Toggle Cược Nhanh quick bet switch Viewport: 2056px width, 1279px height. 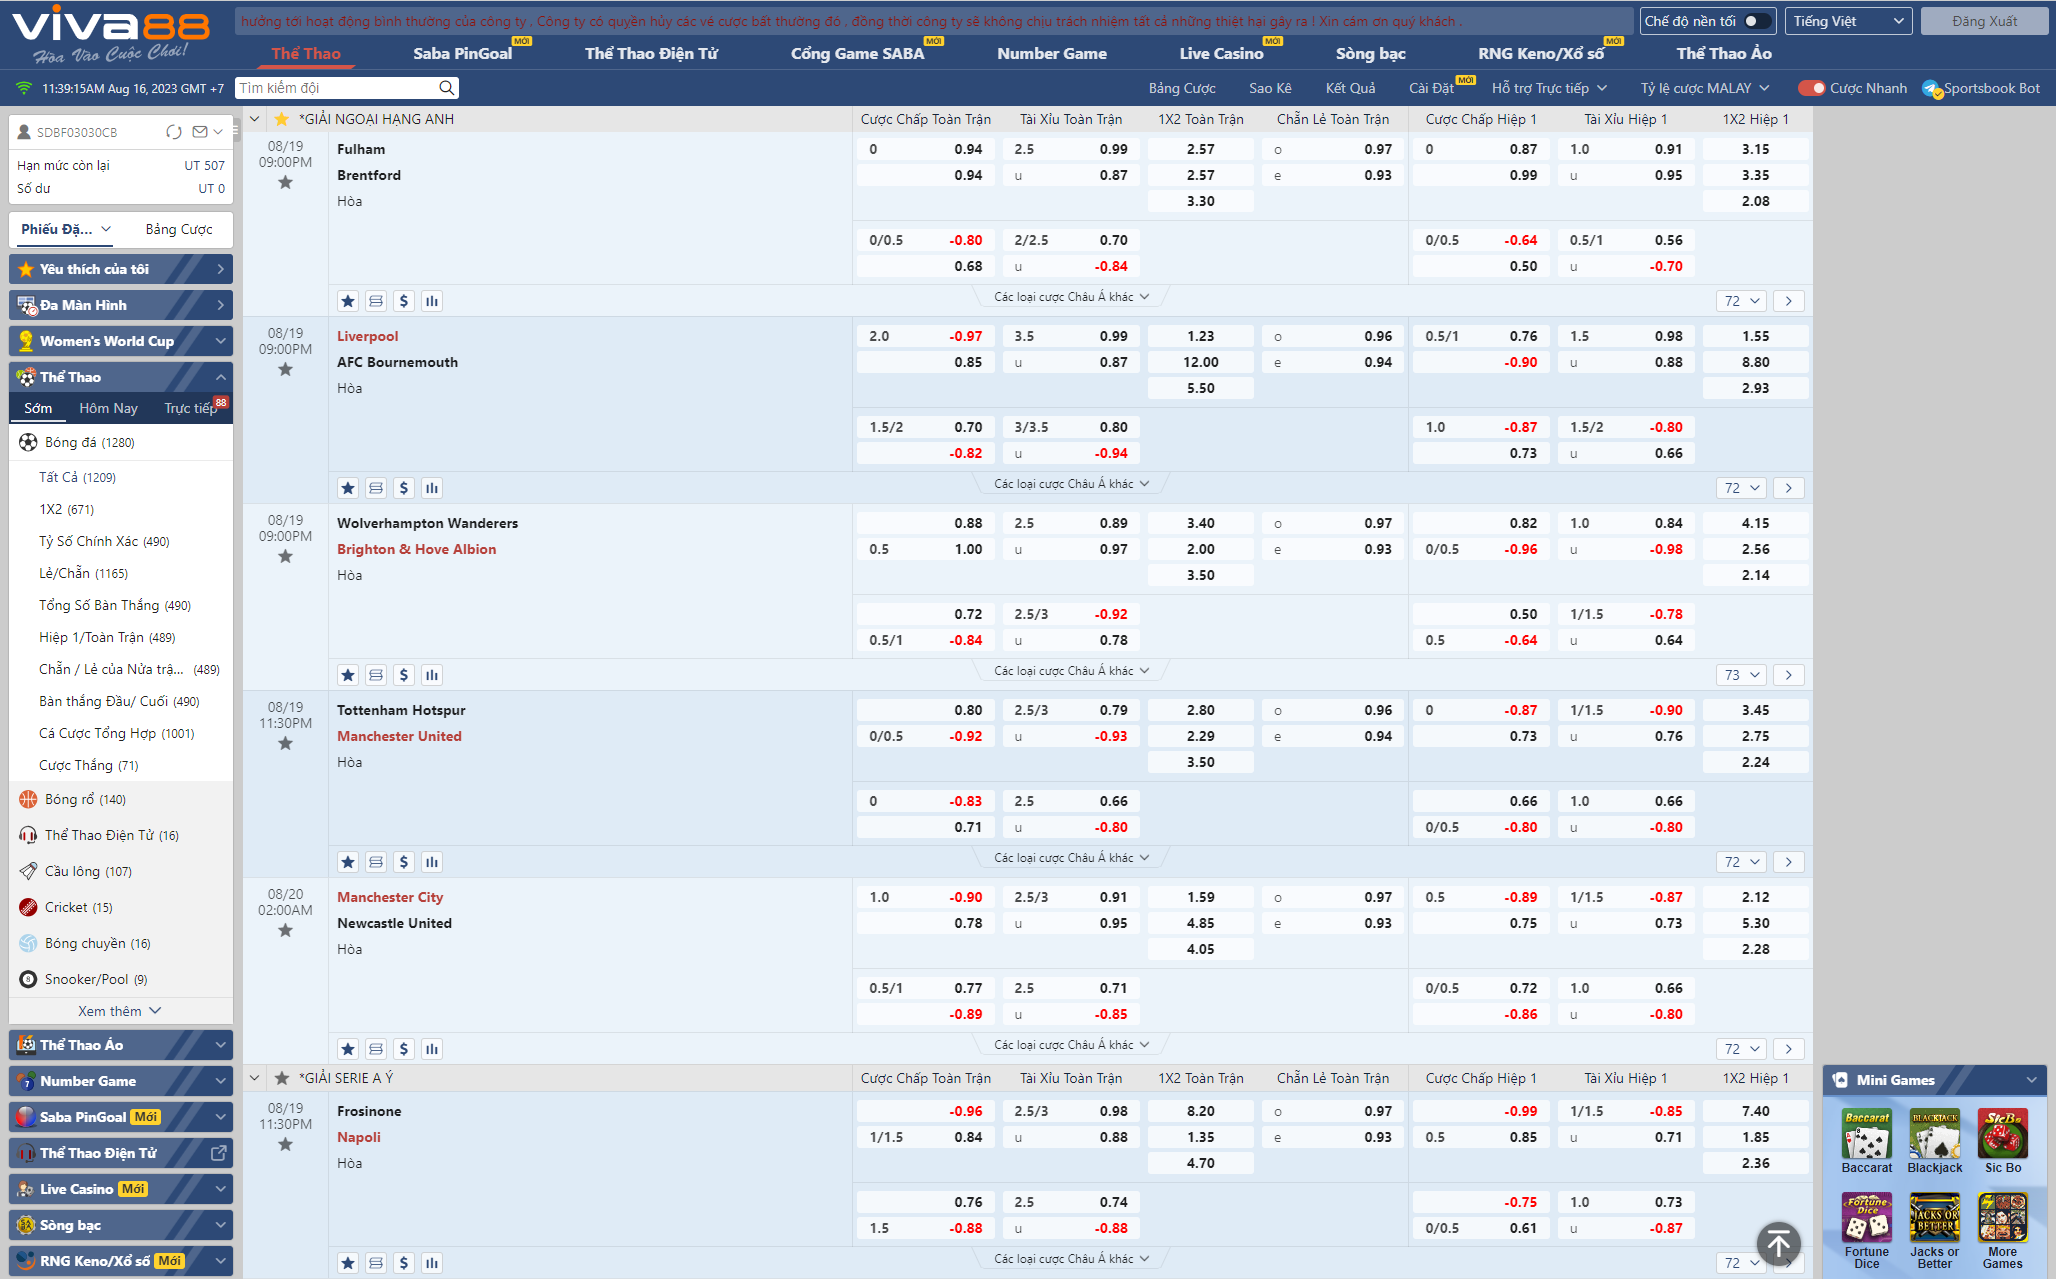click(1811, 88)
